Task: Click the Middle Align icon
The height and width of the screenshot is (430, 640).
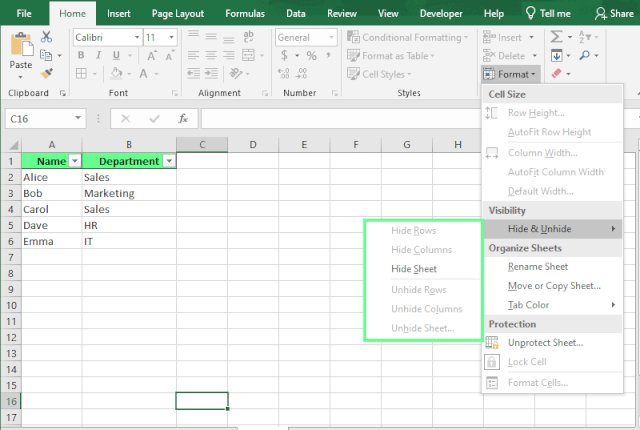Action: tap(211, 36)
